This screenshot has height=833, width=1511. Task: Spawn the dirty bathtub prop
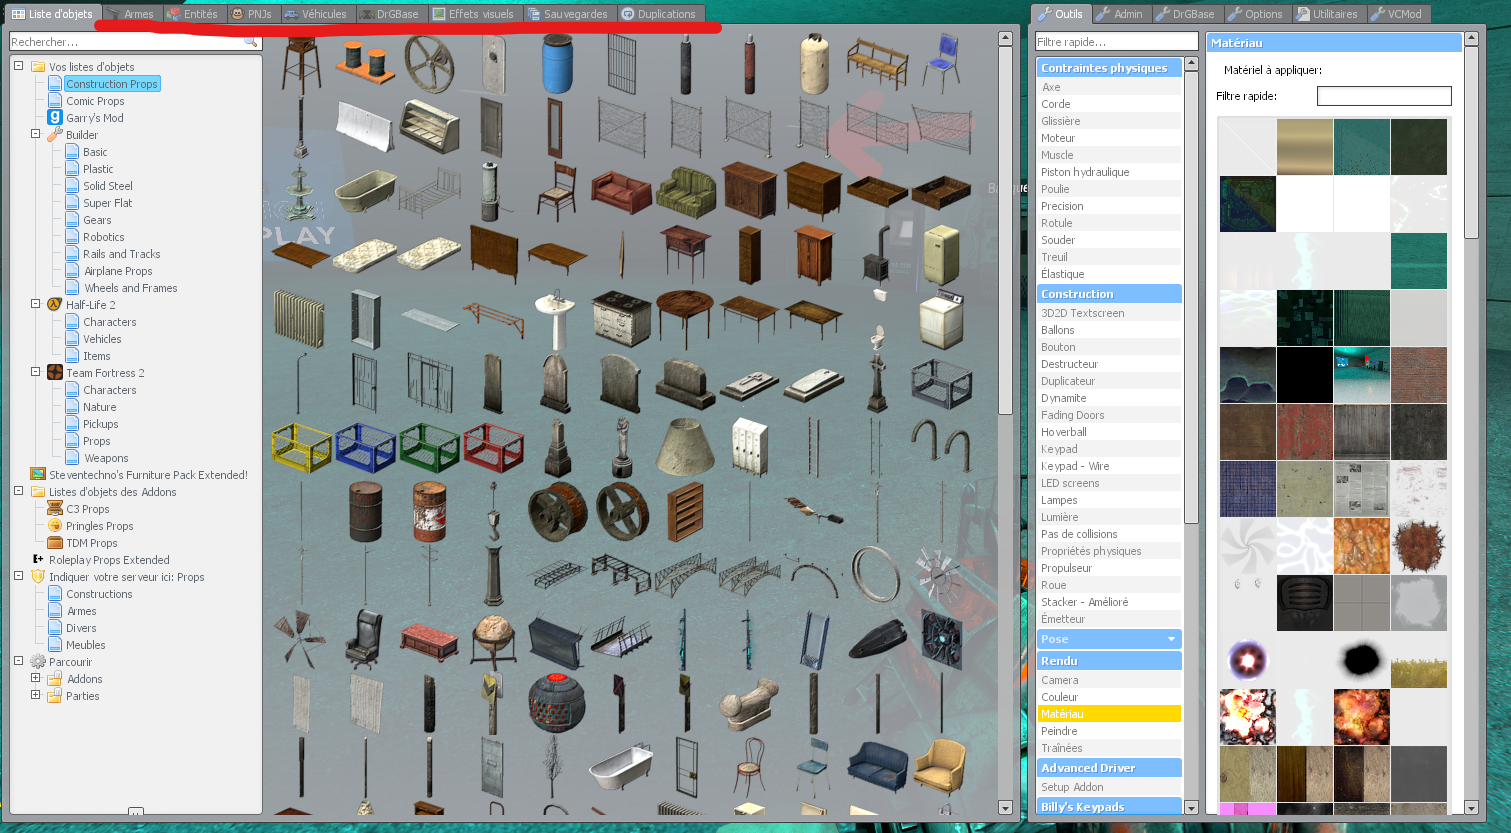(365, 191)
